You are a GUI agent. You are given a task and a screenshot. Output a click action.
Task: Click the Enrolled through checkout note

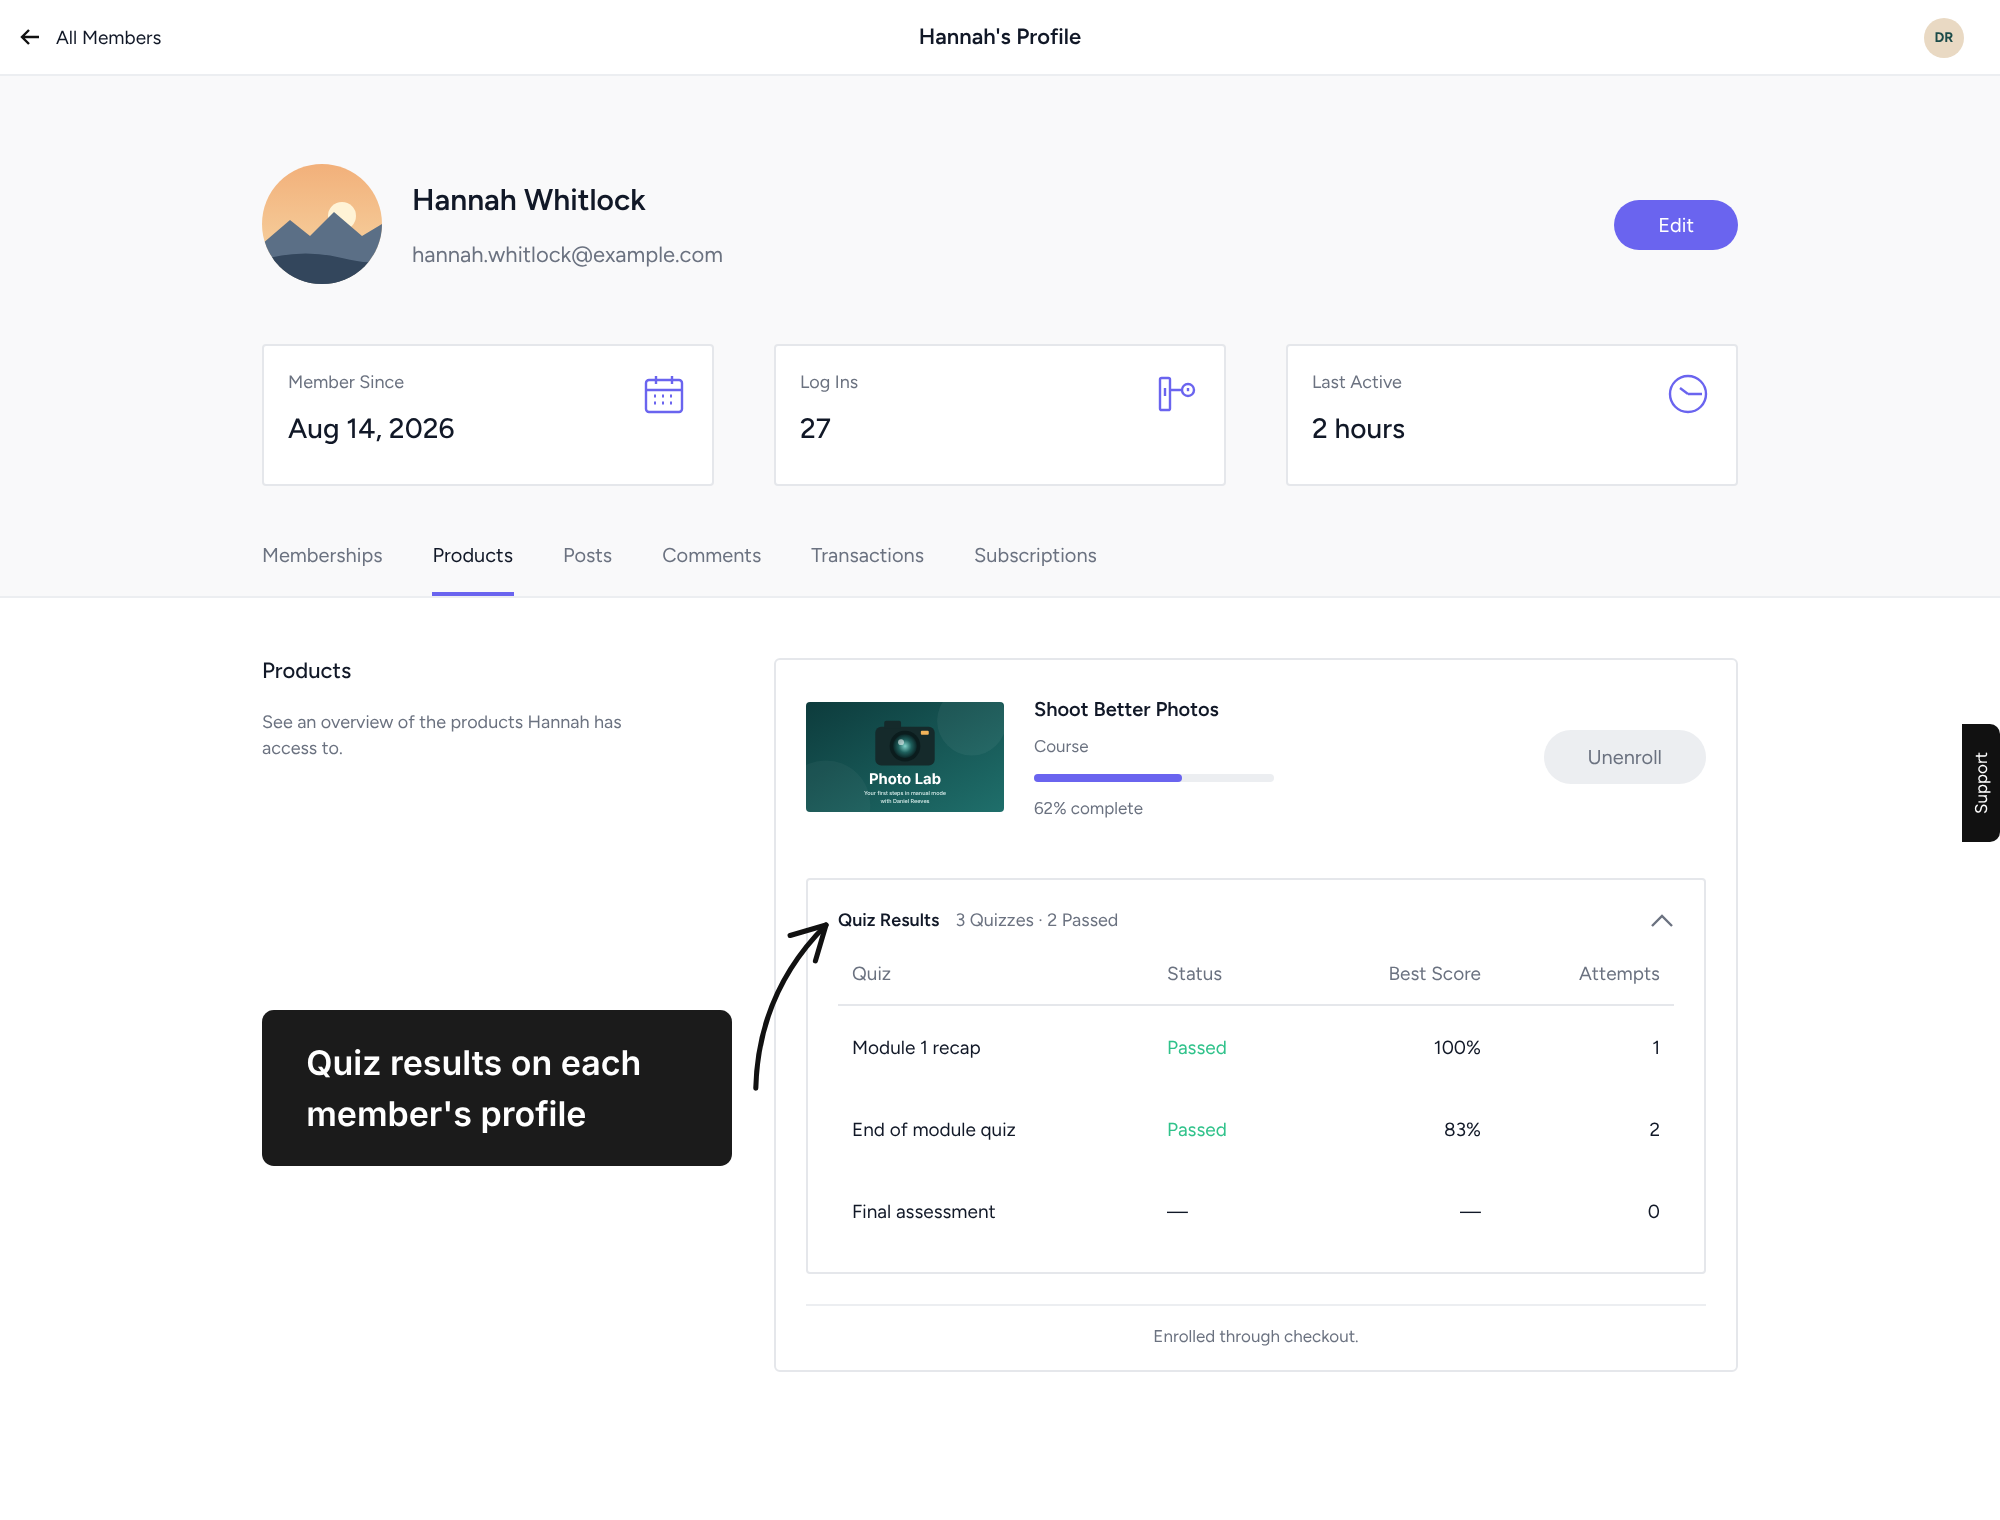pos(1256,1336)
